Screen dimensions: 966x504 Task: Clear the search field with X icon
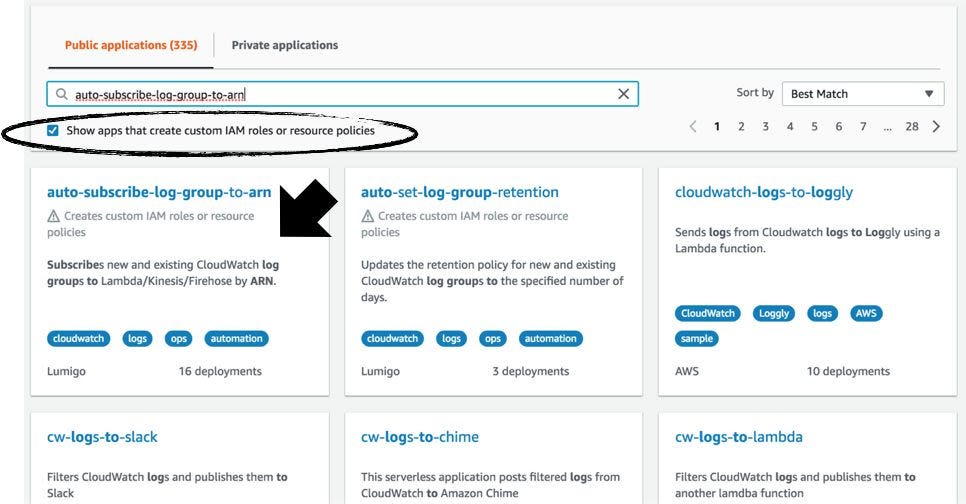[x=623, y=94]
